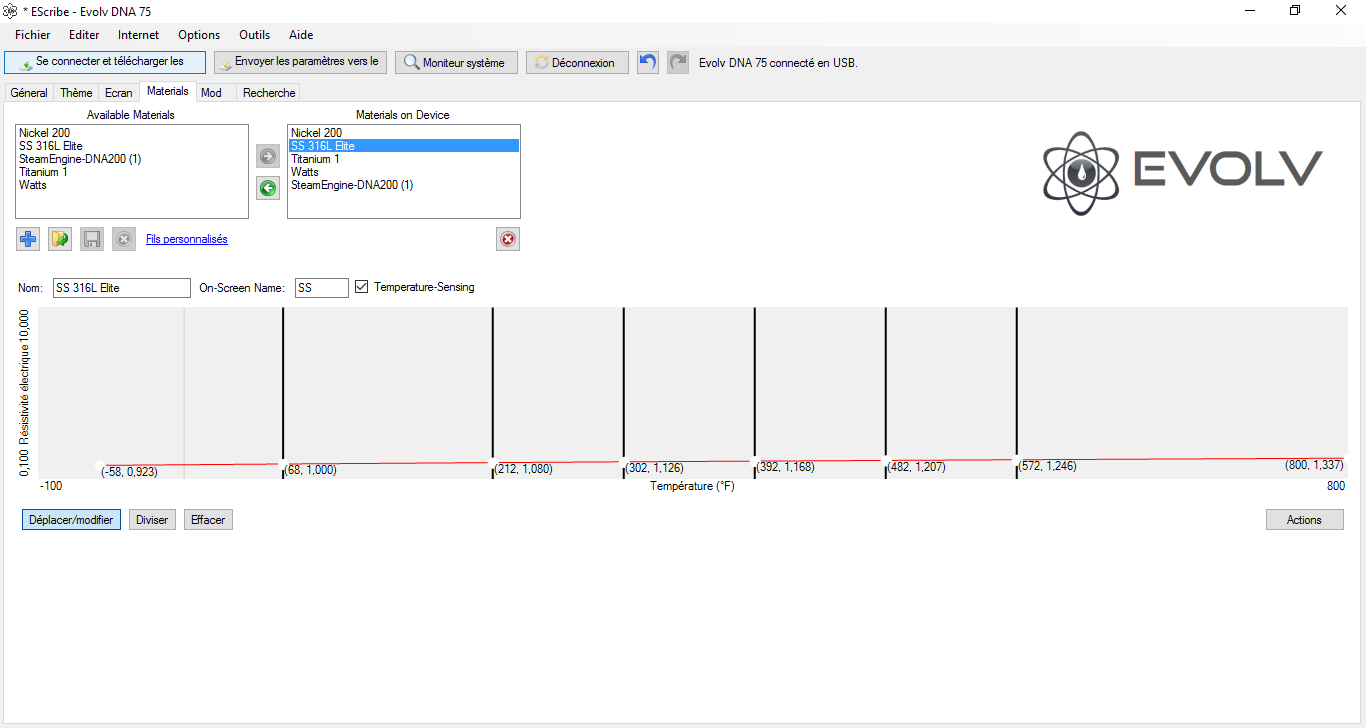Open Moniteur système with magnifier icon
Image resolution: width=1366 pixels, height=728 pixels.
pyautogui.click(x=456, y=62)
